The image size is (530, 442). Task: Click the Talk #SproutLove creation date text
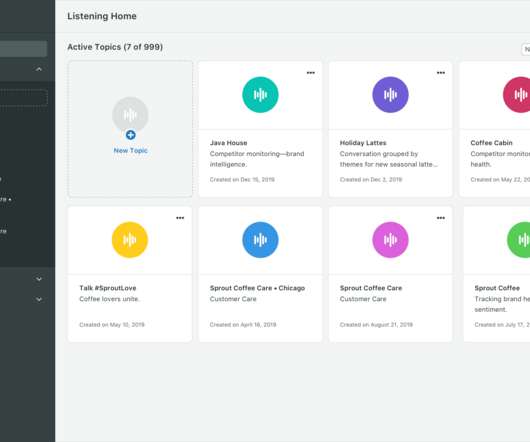tap(112, 325)
